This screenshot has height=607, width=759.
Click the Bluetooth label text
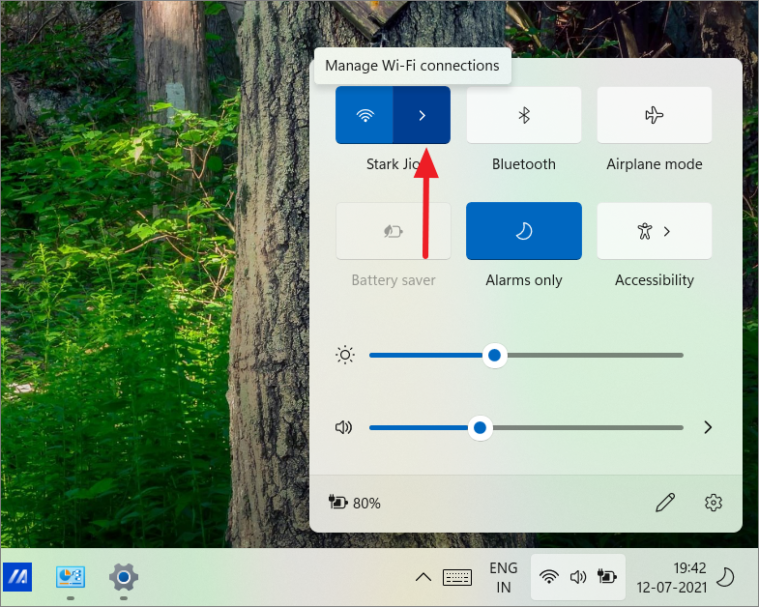(524, 164)
